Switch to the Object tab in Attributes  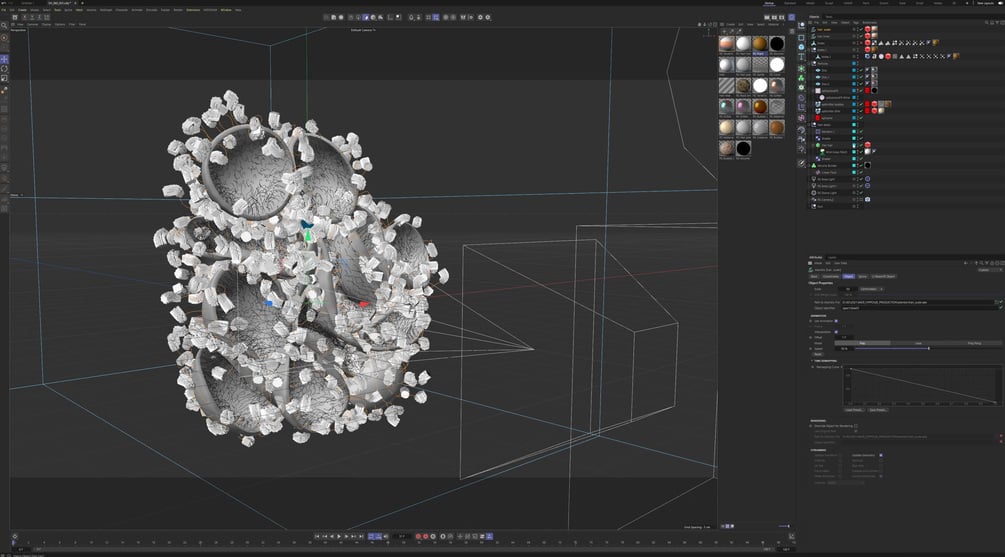(x=849, y=276)
